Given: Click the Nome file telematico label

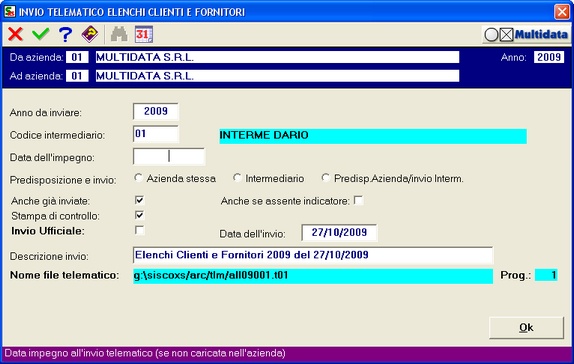Looking at the screenshot, I should tap(64, 275).
